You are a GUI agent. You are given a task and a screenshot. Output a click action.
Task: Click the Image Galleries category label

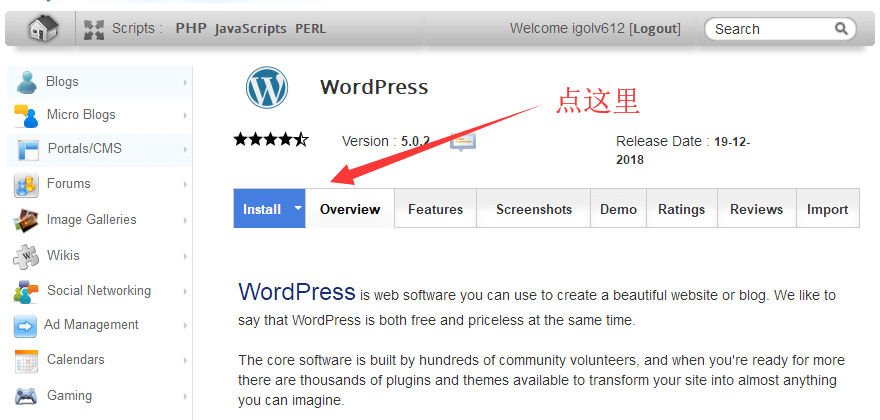[x=91, y=220]
